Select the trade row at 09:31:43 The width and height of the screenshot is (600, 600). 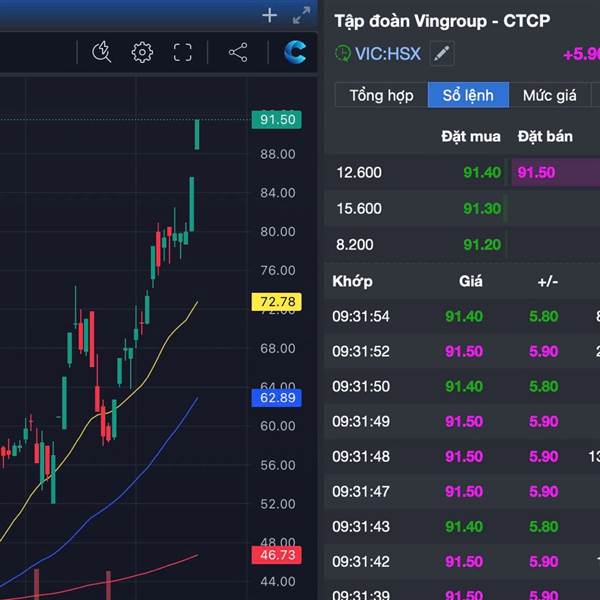pyautogui.click(x=462, y=527)
